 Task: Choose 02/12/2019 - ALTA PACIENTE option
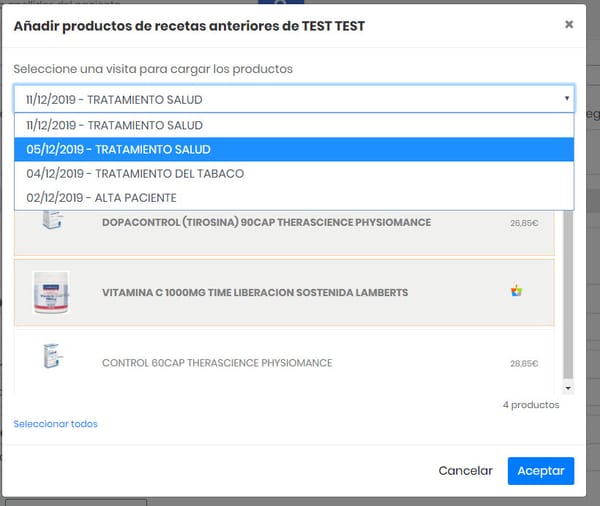pos(294,198)
